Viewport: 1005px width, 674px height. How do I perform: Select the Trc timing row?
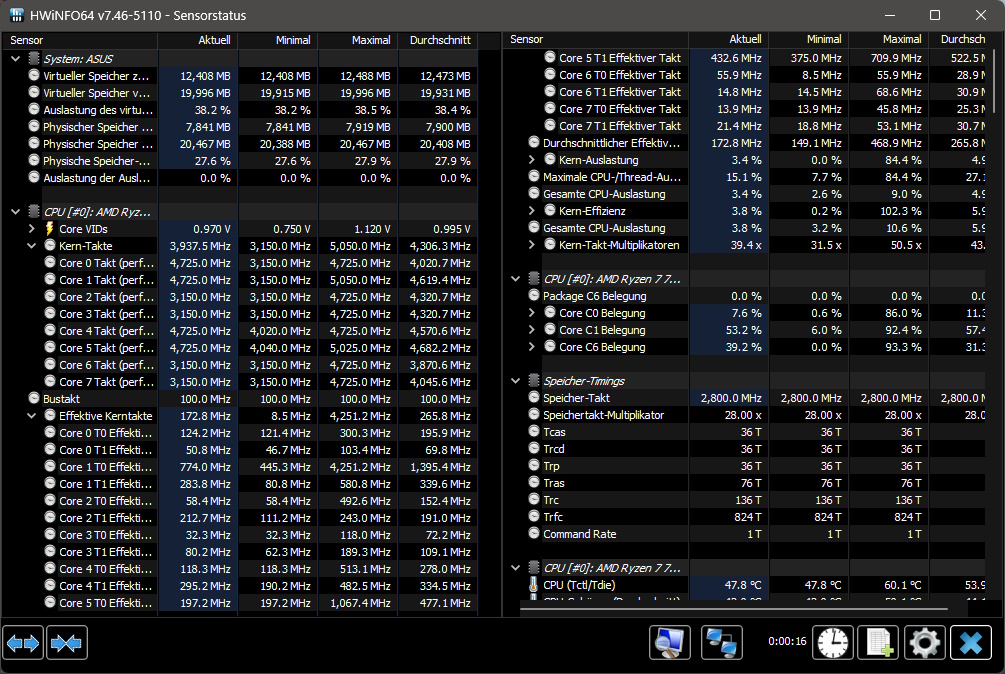[747, 500]
